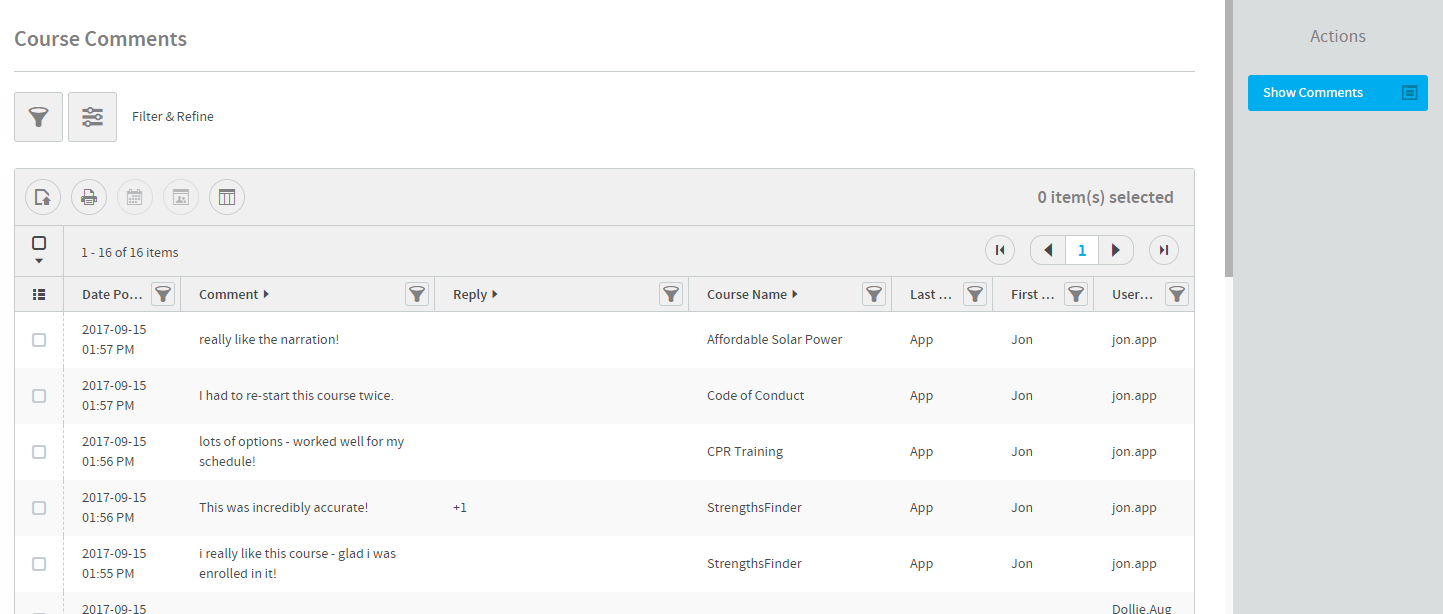Click 'App' in the Affordable Solar Power row
The width and height of the screenshot is (1443, 614).
(x=921, y=340)
